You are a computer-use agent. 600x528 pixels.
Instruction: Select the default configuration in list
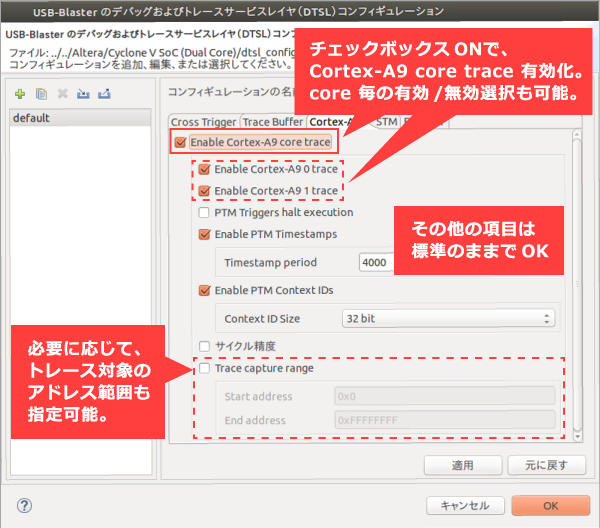point(30,118)
